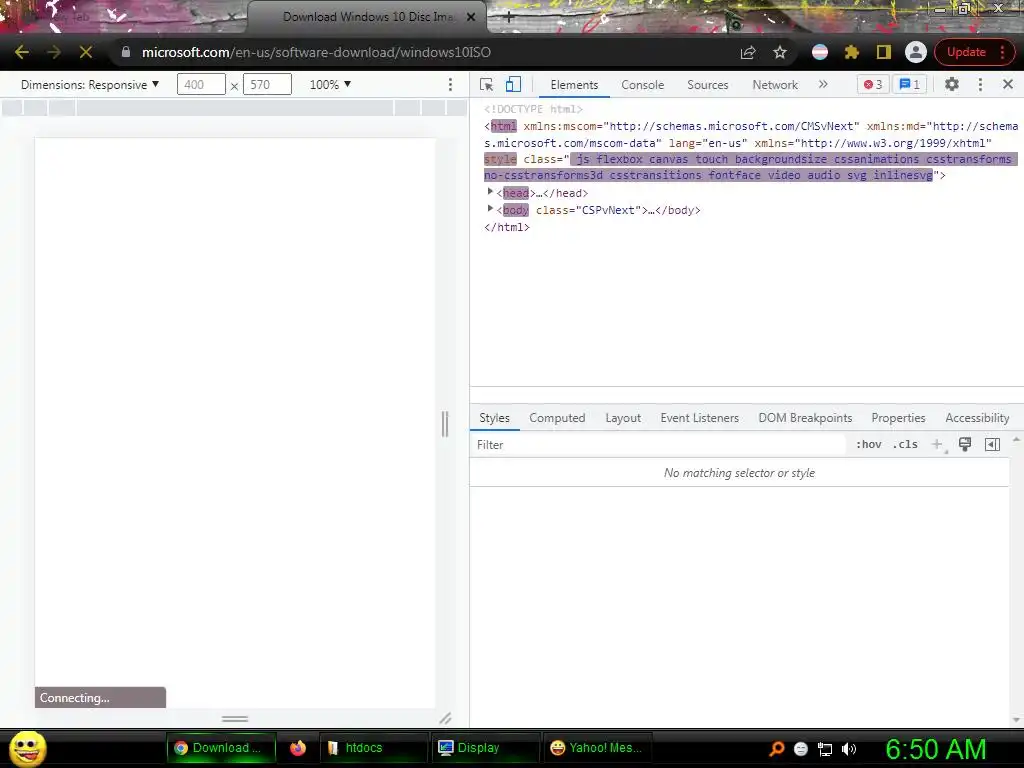This screenshot has width=1024, height=768.
Task: Show more DevTools tabs chevron
Action: click(x=823, y=84)
